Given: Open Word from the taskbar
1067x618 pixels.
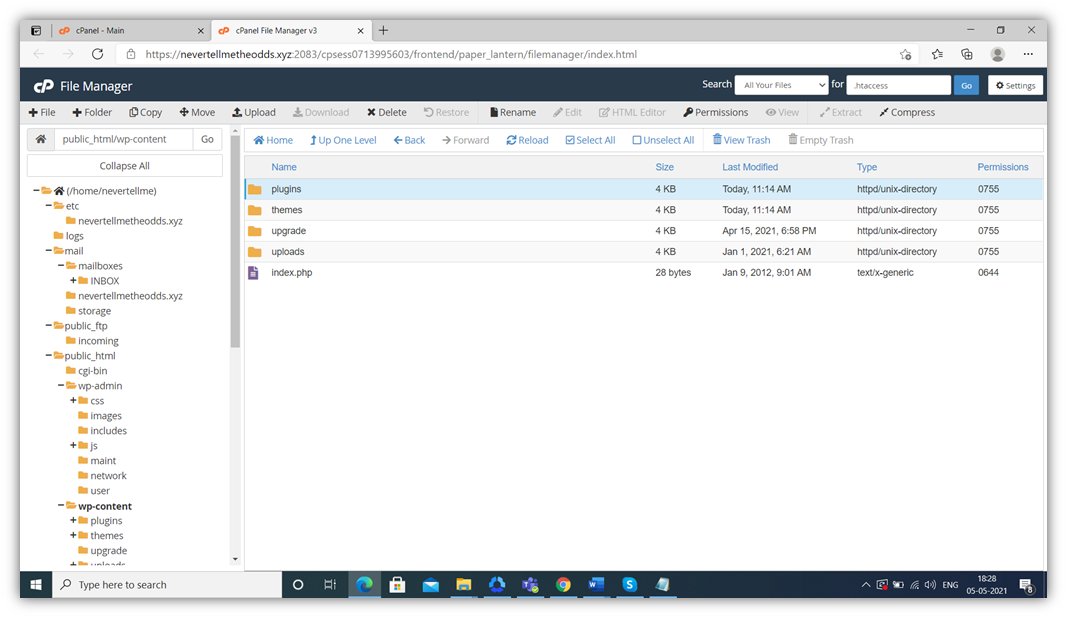Looking at the screenshot, I should coord(596,585).
